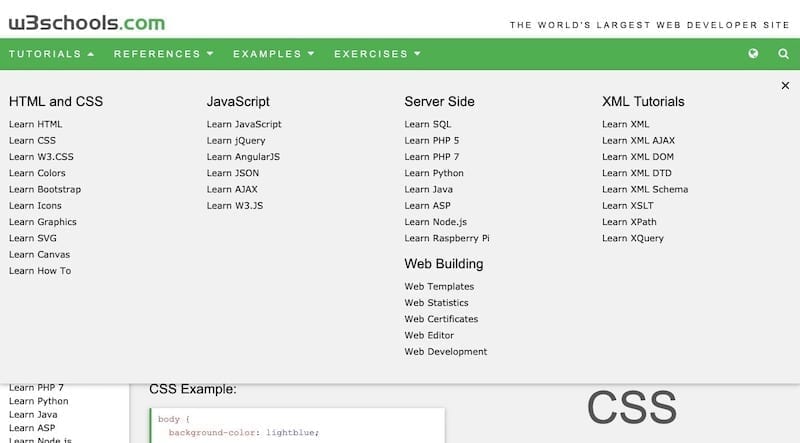The height and width of the screenshot is (443, 800).
Task: Open Learn XML tutorial
Action: (626, 124)
